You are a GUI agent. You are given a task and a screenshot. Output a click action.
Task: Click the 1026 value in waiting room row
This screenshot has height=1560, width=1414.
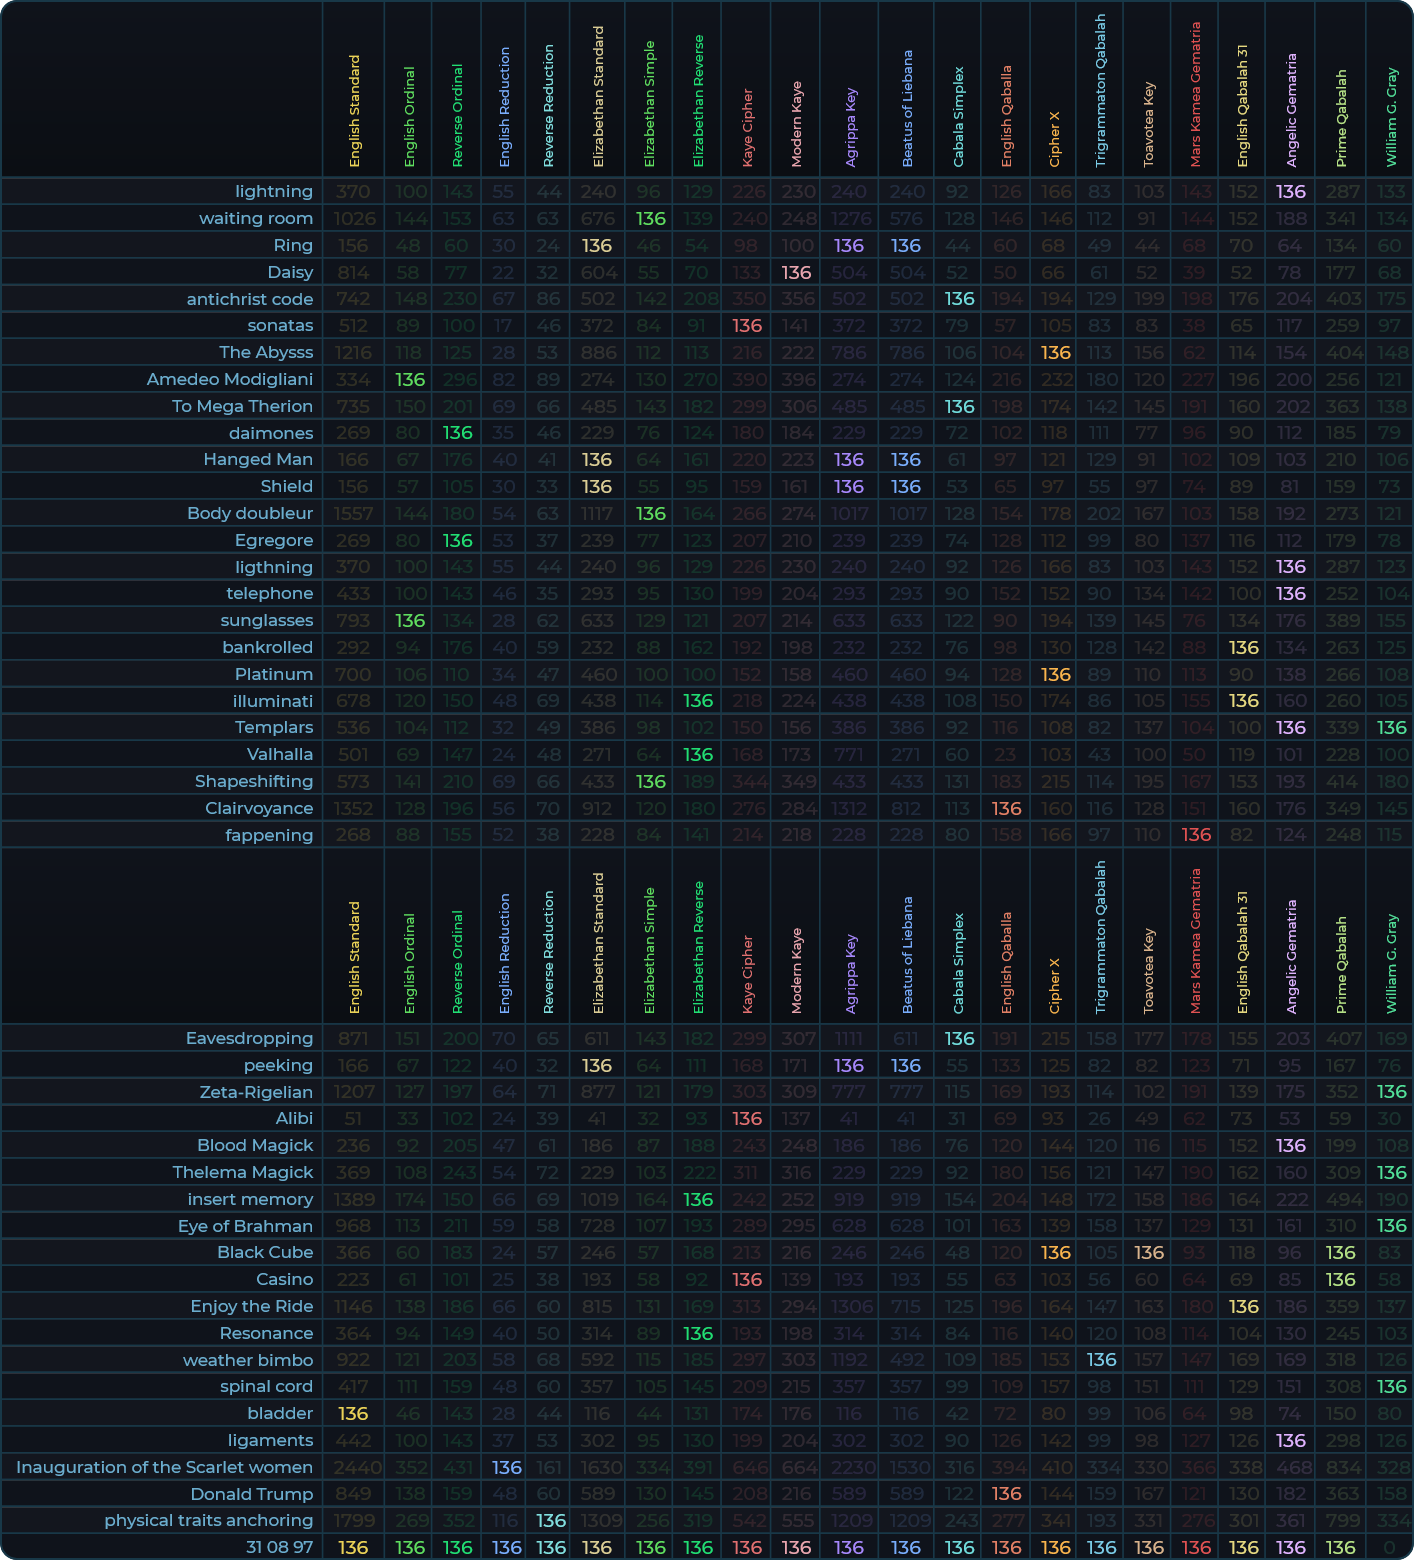pyautogui.click(x=353, y=218)
